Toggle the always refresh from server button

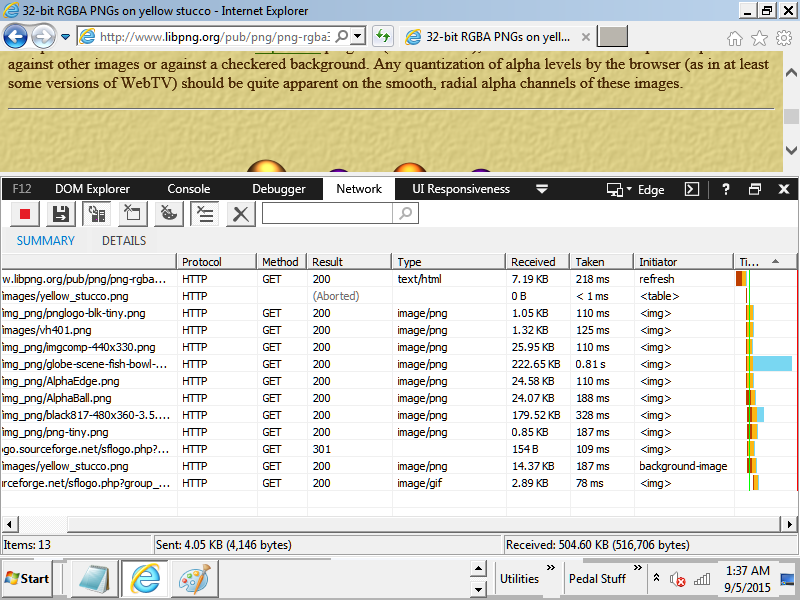tap(96, 214)
